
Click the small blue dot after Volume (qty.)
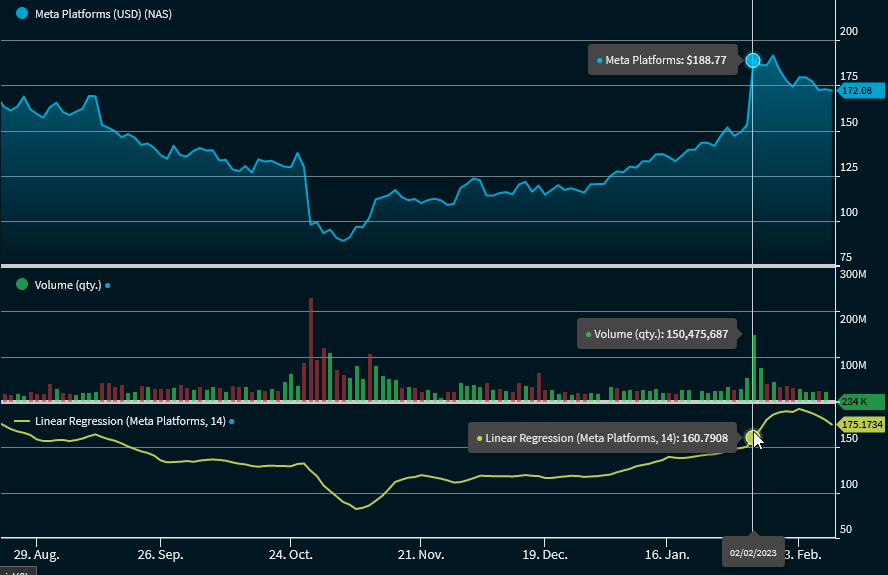coord(108,285)
